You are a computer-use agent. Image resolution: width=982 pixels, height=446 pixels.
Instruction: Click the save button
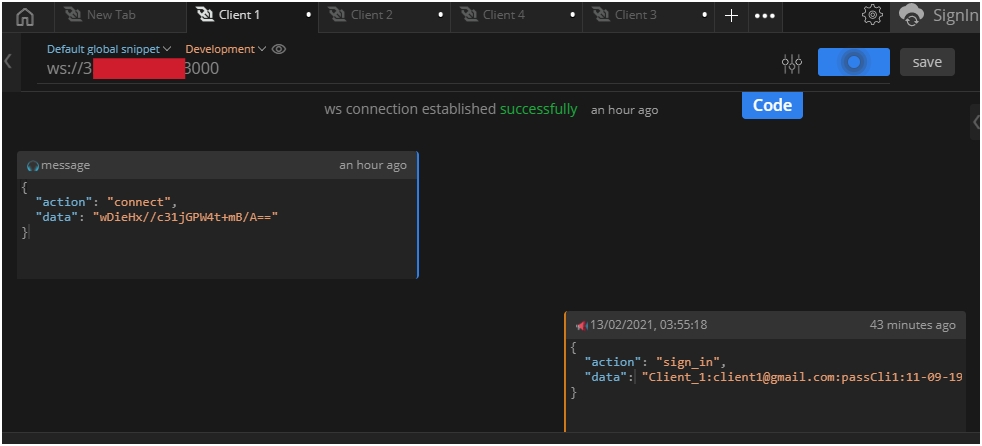point(927,62)
